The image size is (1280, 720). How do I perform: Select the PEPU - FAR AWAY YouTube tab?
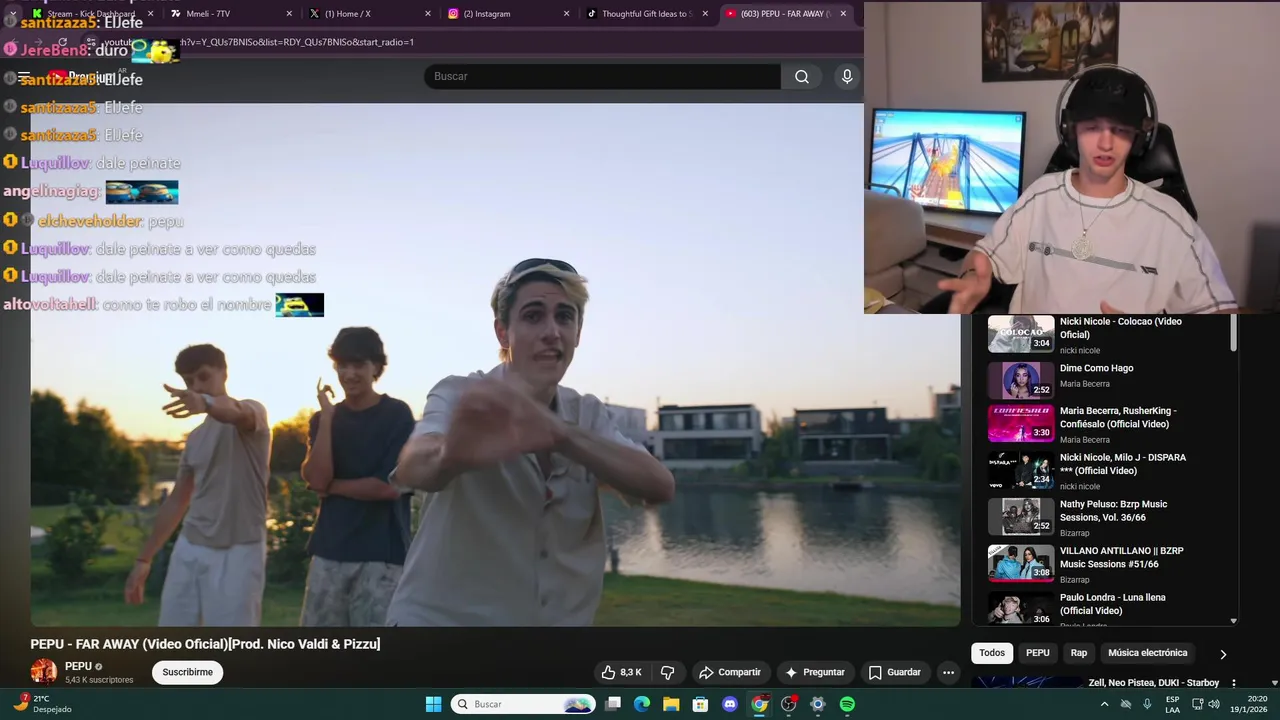click(x=785, y=13)
